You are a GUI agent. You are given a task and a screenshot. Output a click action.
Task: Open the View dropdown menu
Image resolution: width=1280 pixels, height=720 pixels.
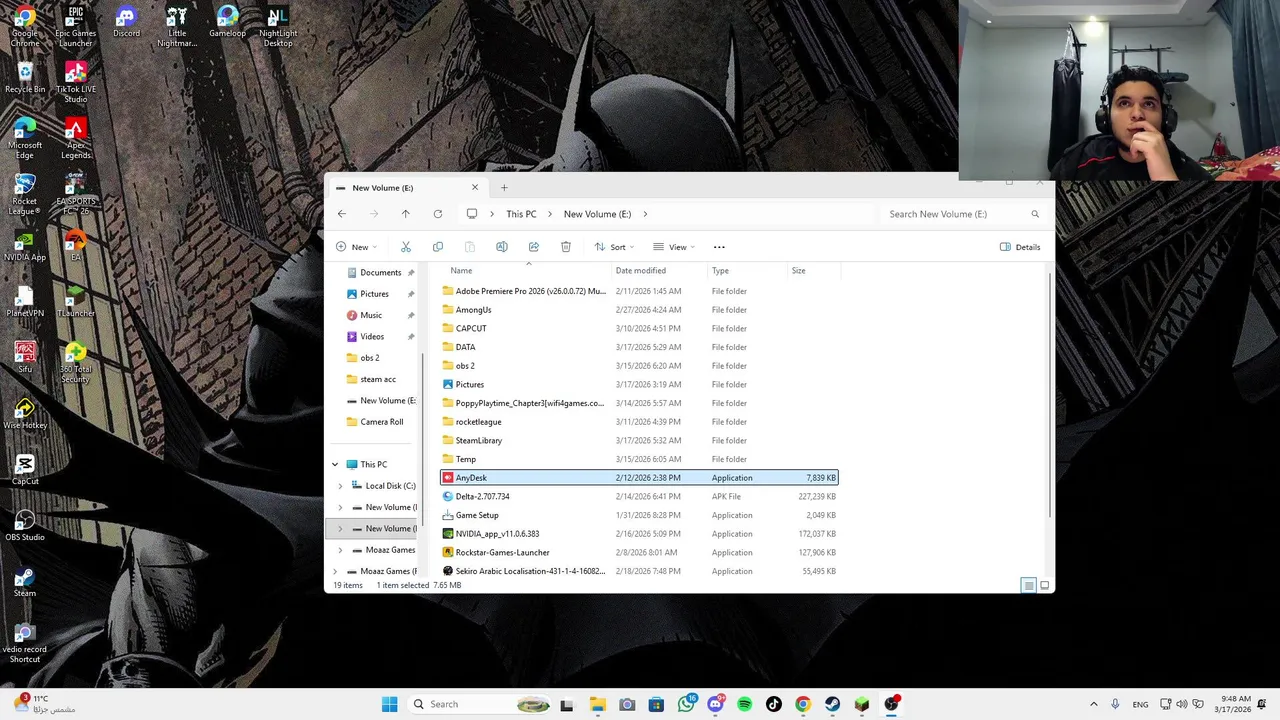674,247
